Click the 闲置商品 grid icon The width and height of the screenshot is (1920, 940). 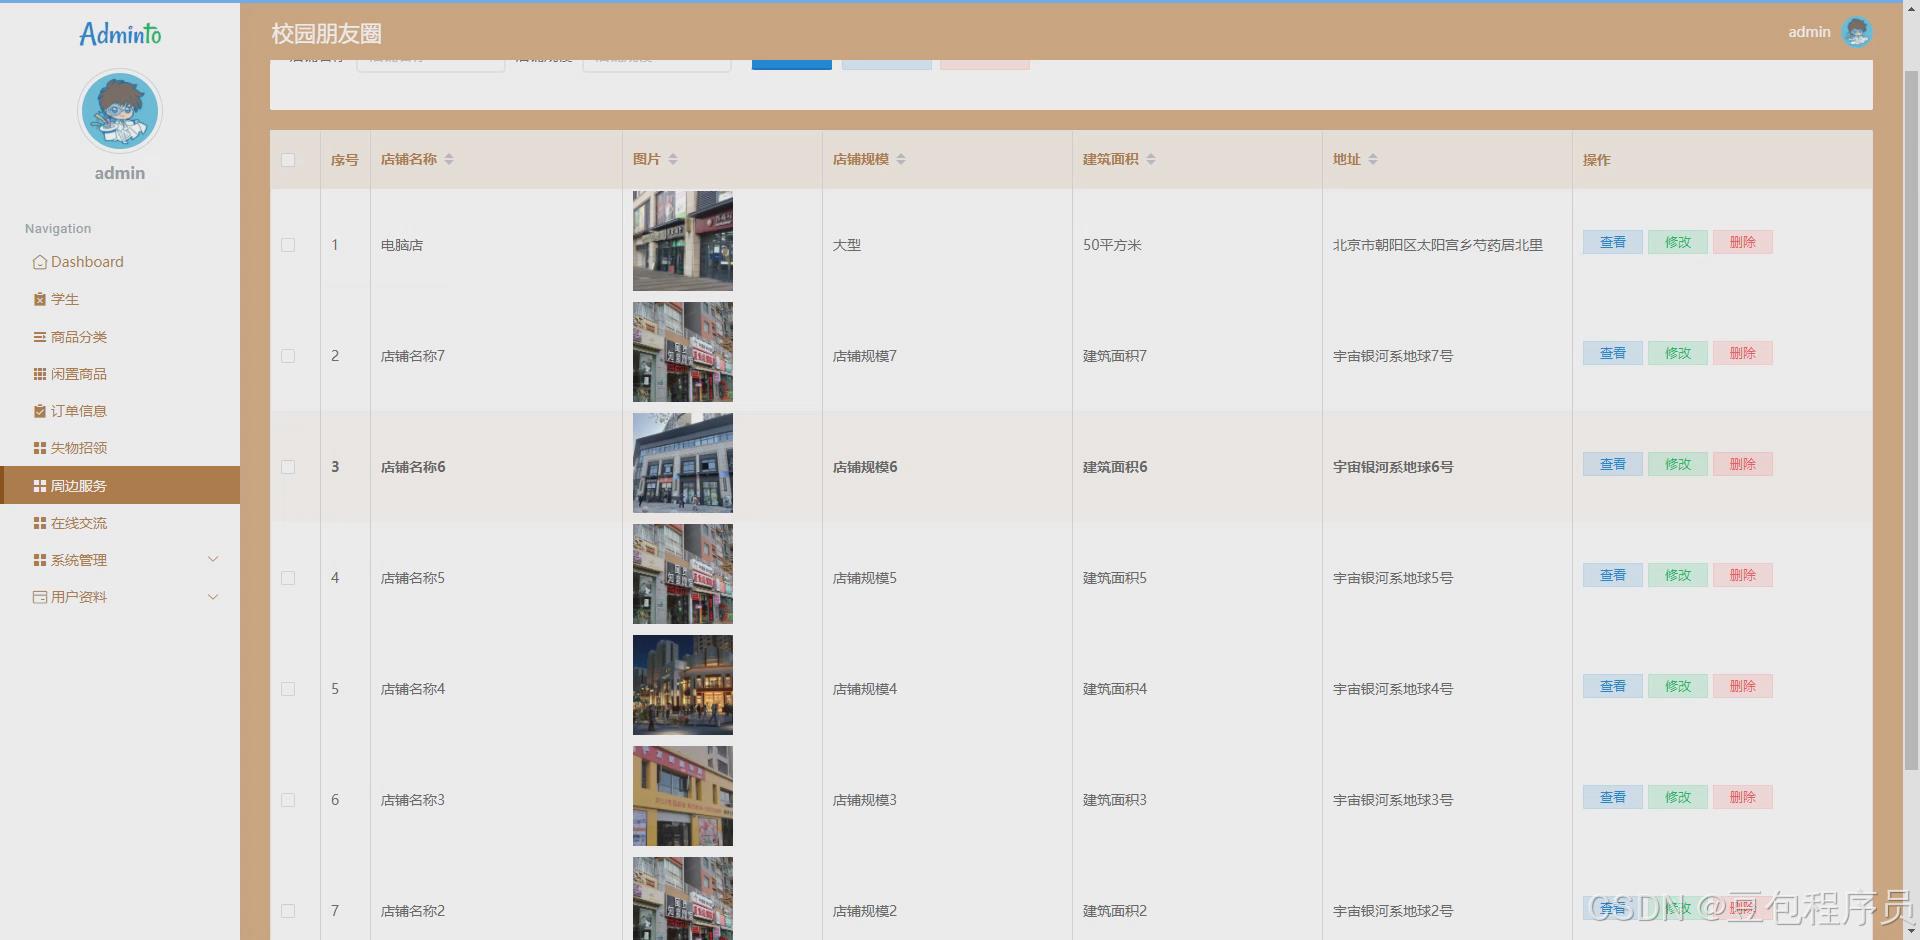click(x=40, y=374)
